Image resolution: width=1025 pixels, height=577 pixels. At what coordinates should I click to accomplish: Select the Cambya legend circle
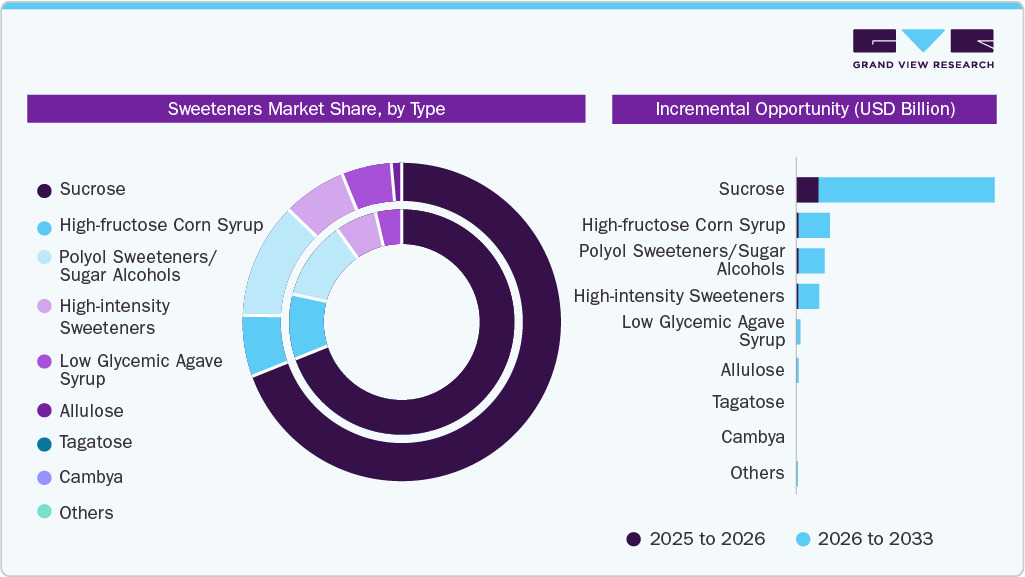[x=43, y=477]
